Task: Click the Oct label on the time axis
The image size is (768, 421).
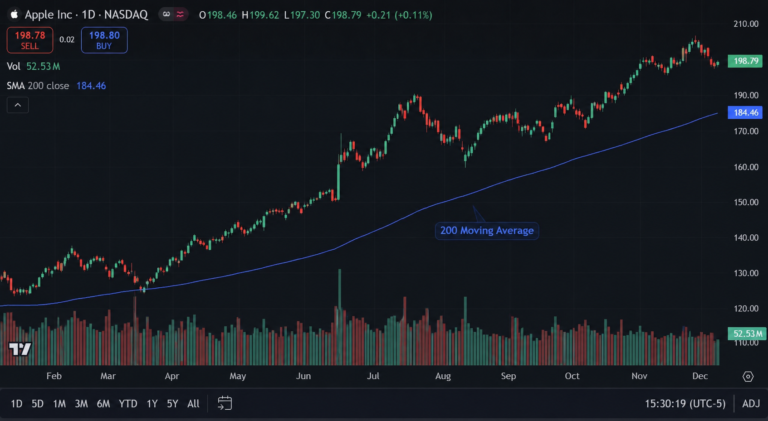Action: click(x=572, y=376)
